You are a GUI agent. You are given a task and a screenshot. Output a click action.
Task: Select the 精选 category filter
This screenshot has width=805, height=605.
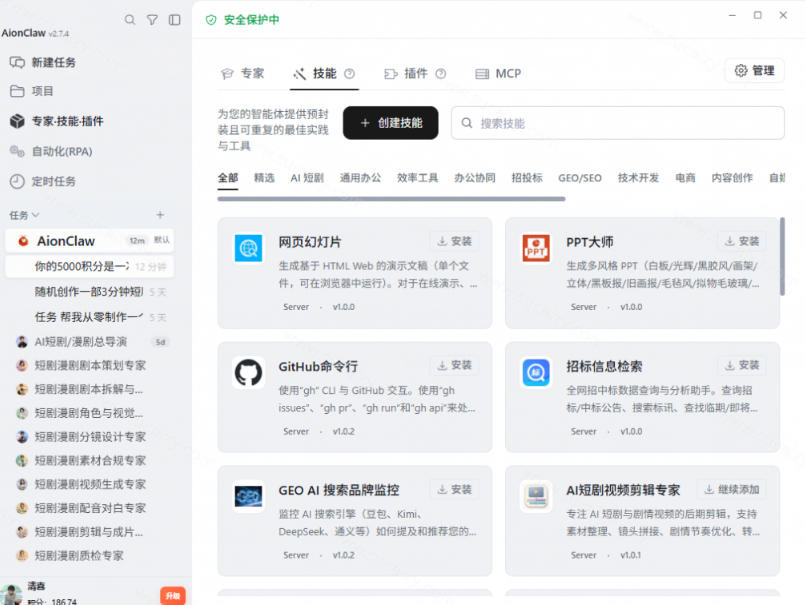tap(264, 178)
